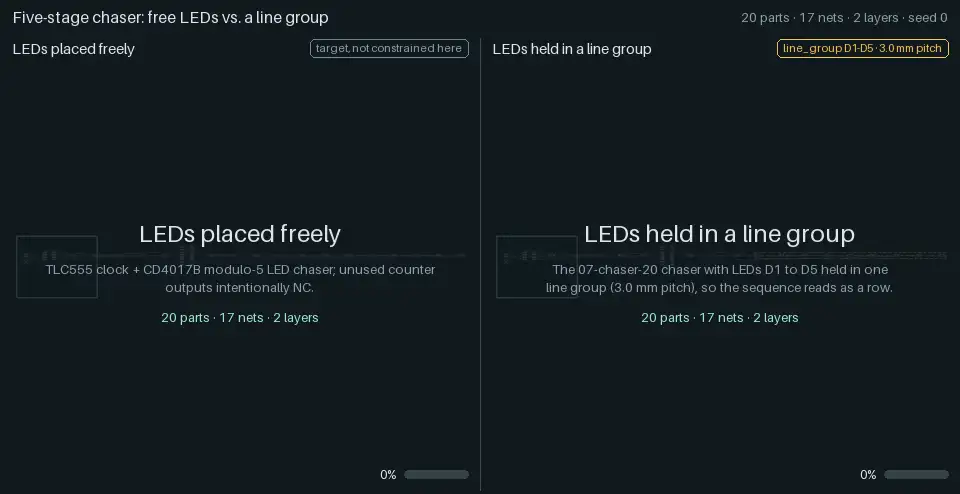Click the 'target, not constrained here' badge
The width and height of the screenshot is (960, 494).
389,48
